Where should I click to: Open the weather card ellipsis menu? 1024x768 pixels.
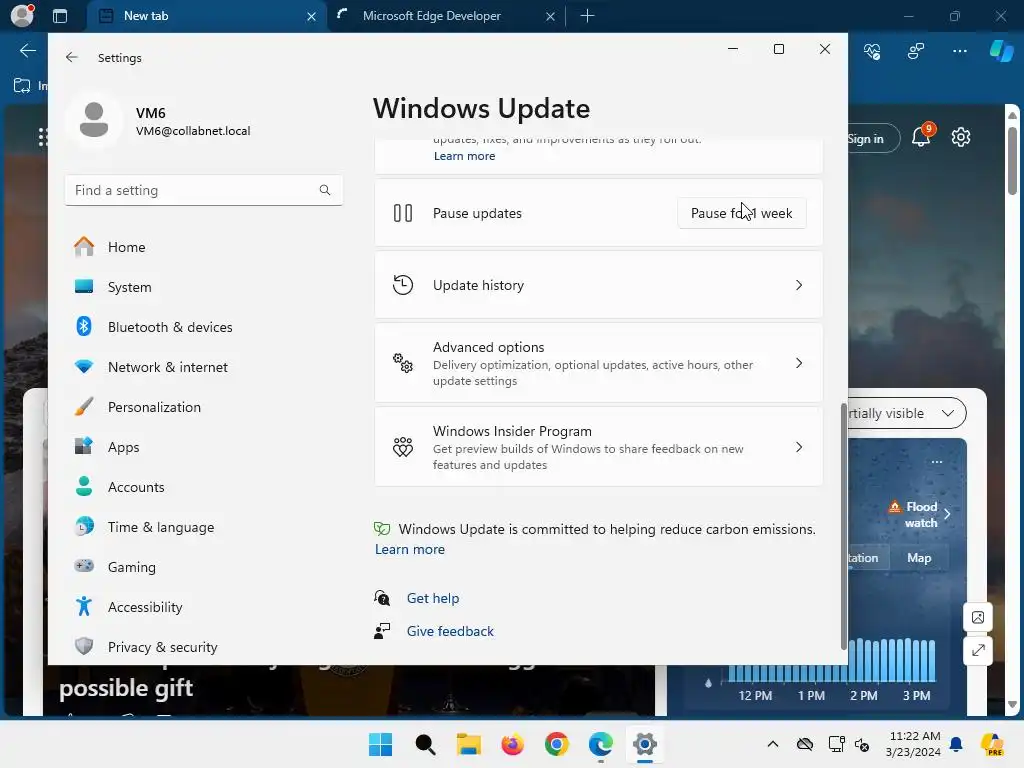click(936, 462)
